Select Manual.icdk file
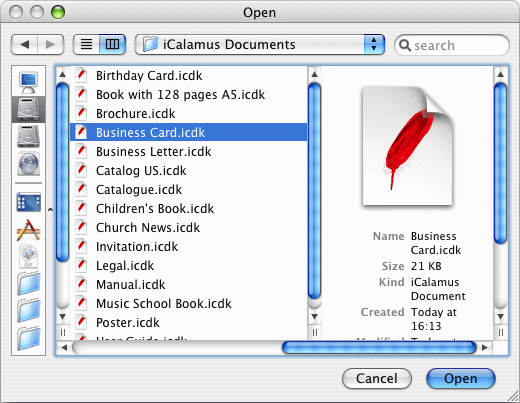Viewport: 520px width, 403px height. (188, 285)
